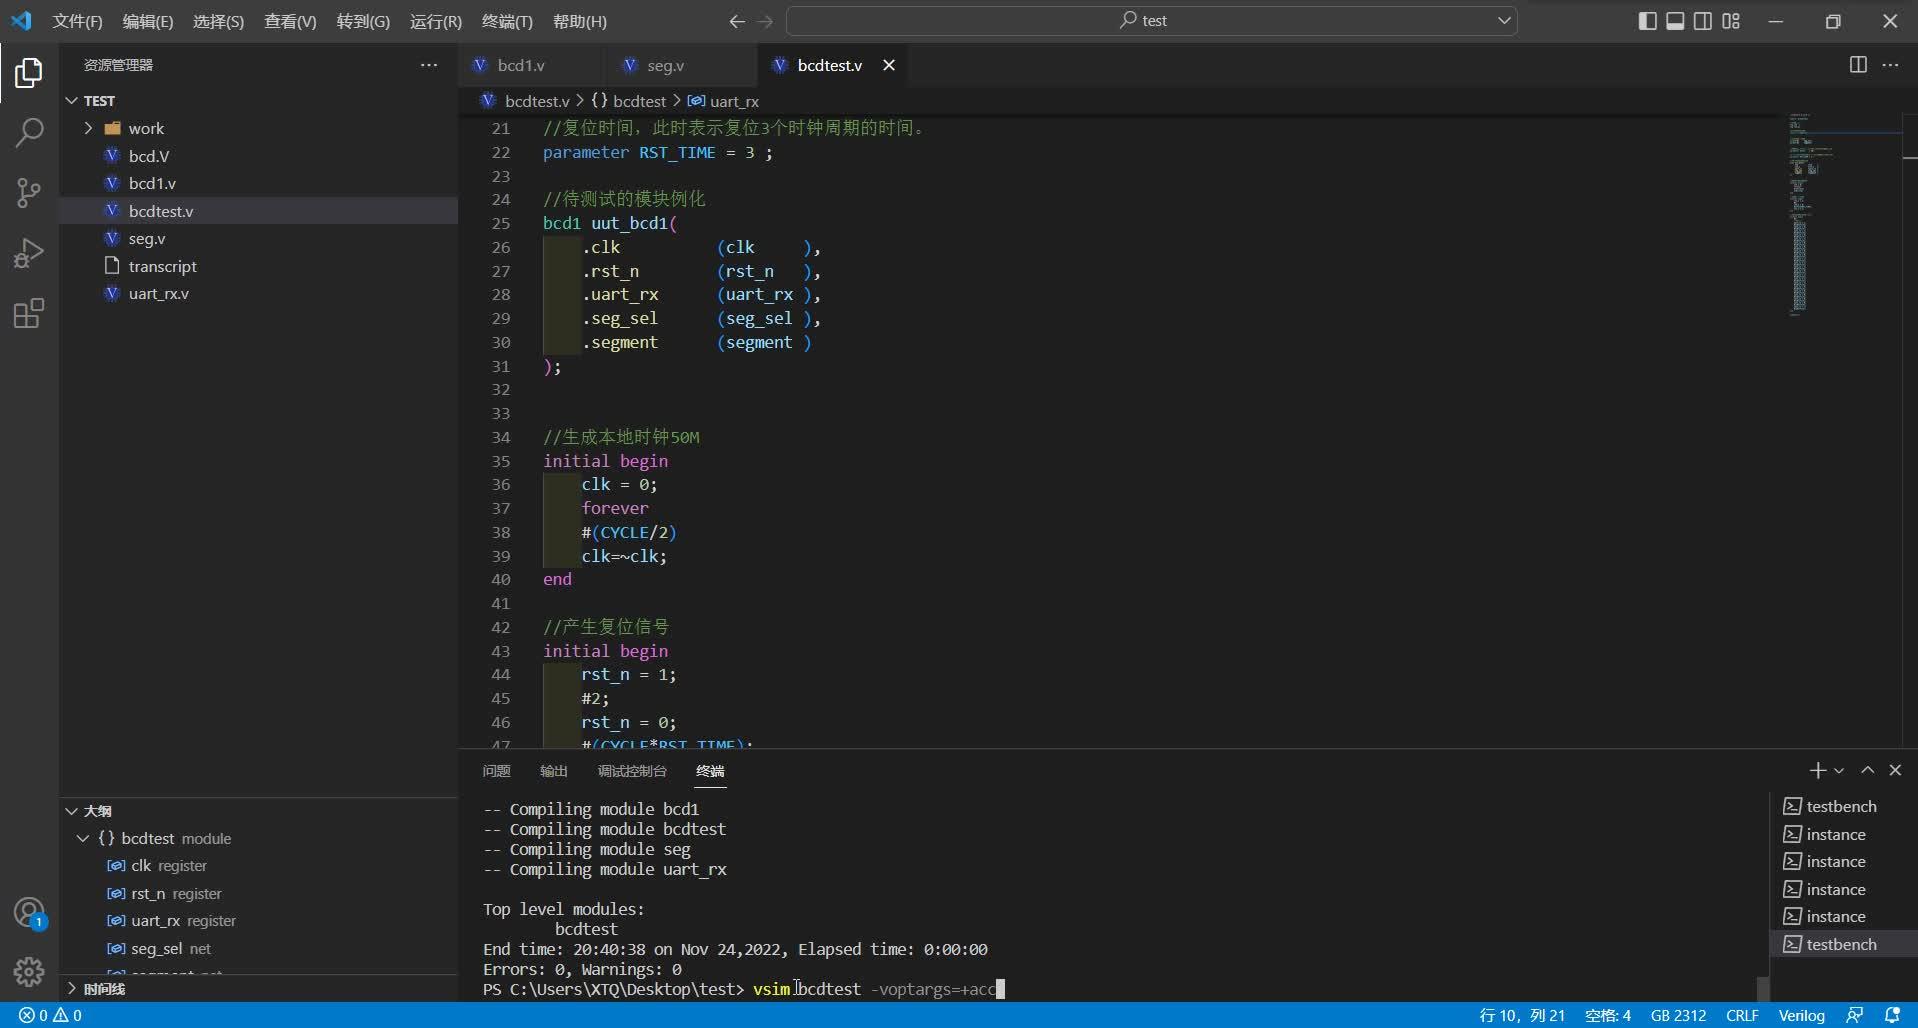This screenshot has width=1918, height=1028.
Task: Click the new terminal plus icon
Action: tap(1817, 770)
